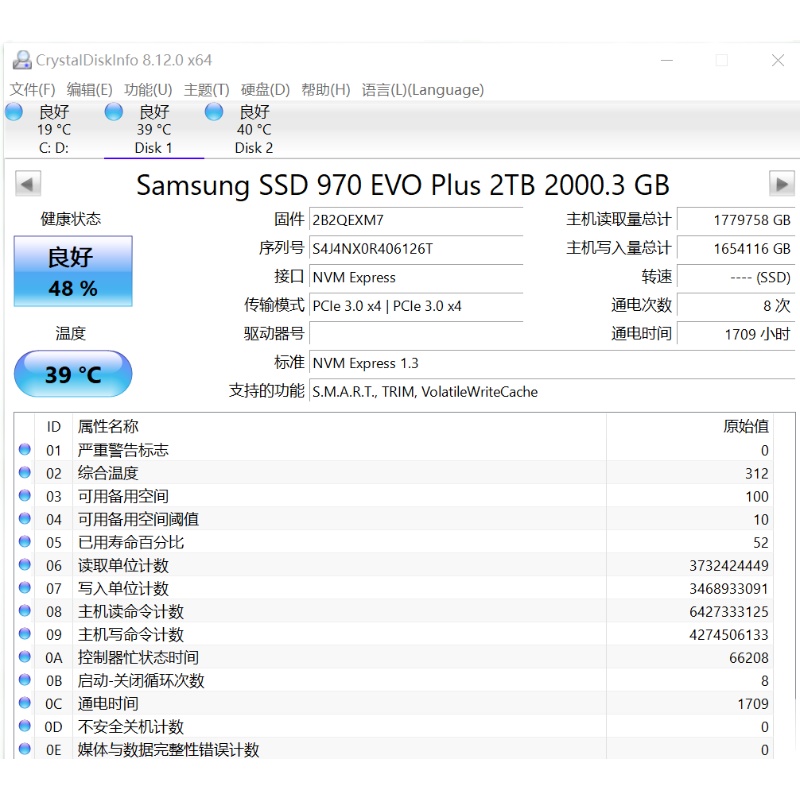Click the 39 °C temperature button
Screen dimensions: 800x800
(x=73, y=374)
